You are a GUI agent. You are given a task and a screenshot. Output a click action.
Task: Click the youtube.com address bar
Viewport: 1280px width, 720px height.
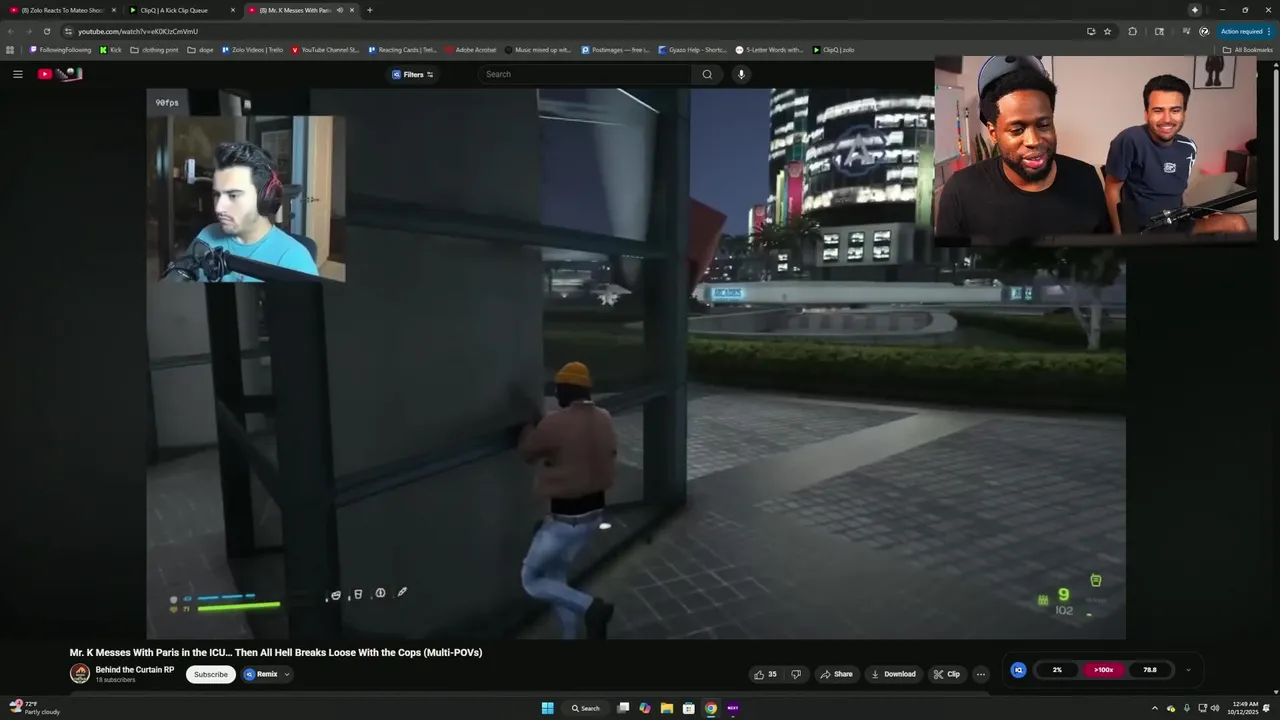pos(580,31)
